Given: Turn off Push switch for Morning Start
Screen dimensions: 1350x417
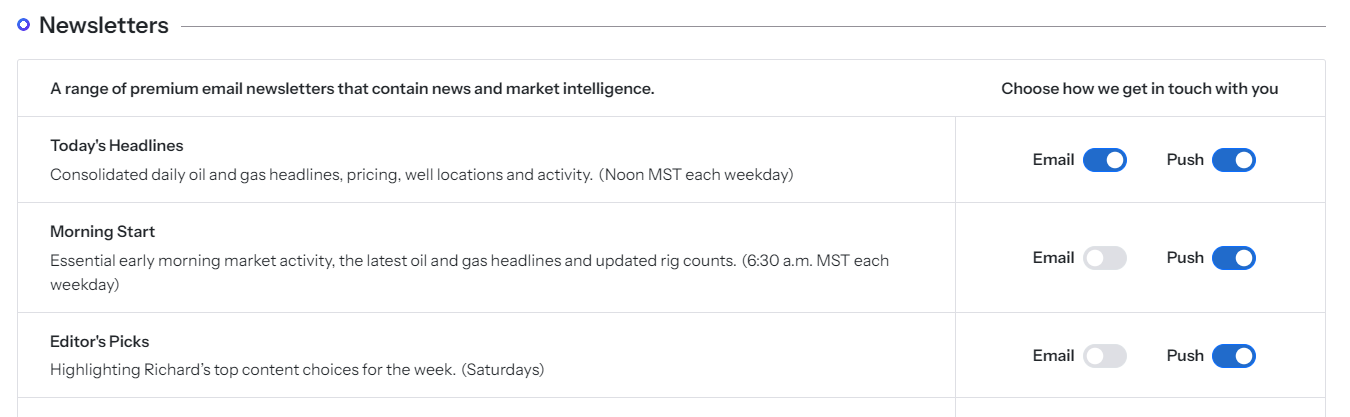Looking at the screenshot, I should 1233,258.
